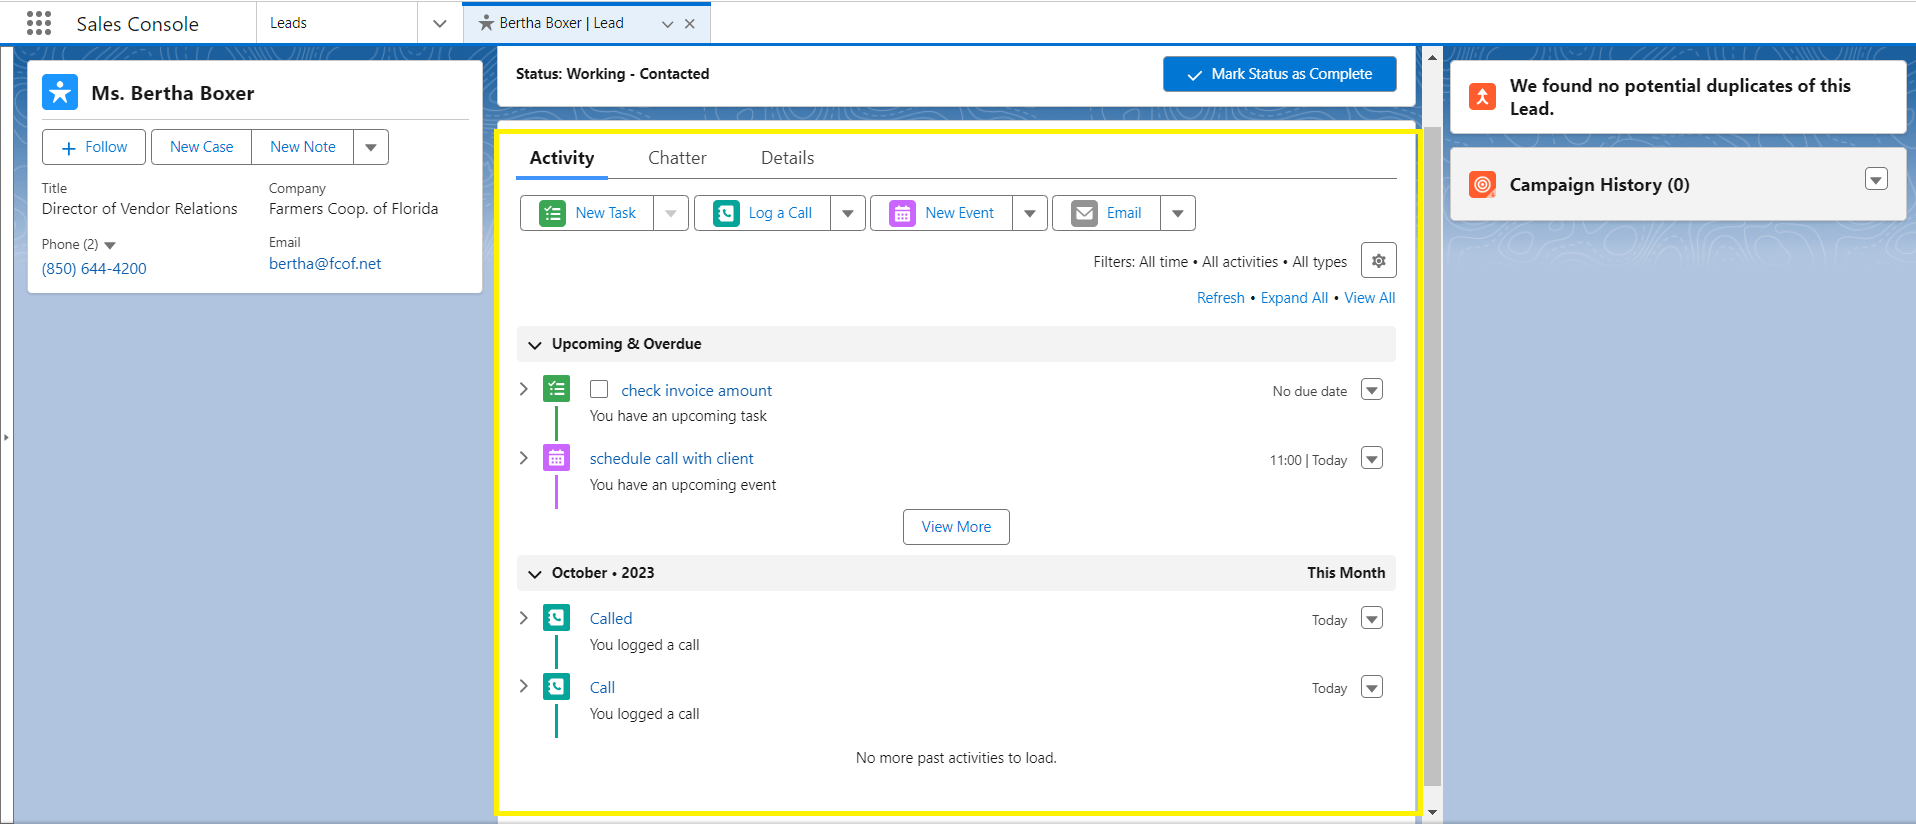Click email bertha@fcof.net
The image size is (1916, 825).
tap(325, 264)
